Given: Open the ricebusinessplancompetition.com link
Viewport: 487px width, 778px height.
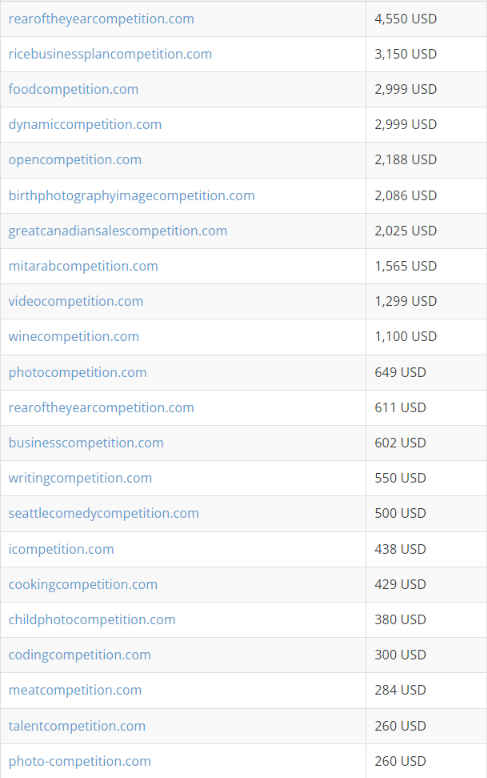Looking at the screenshot, I should coord(110,54).
